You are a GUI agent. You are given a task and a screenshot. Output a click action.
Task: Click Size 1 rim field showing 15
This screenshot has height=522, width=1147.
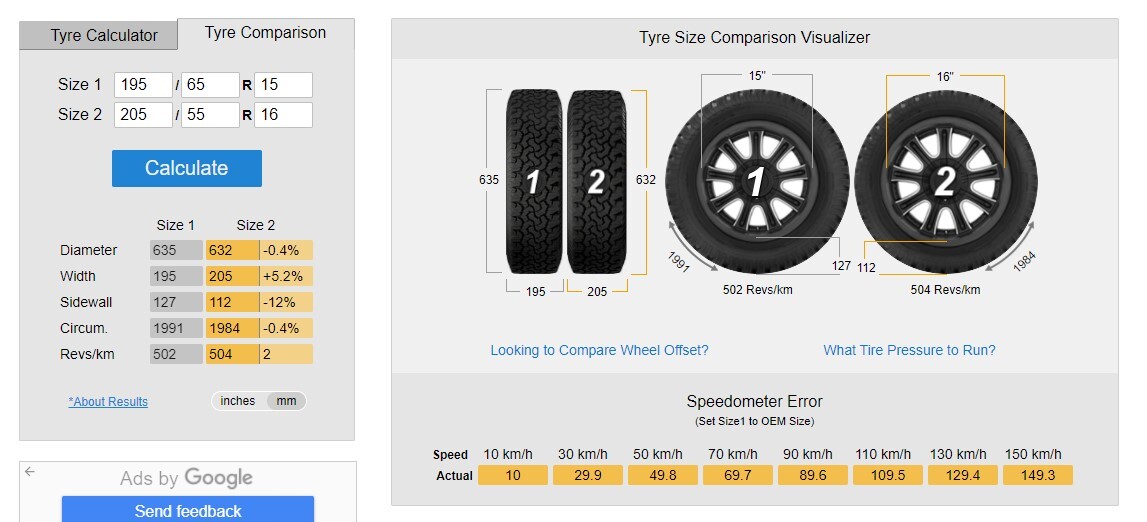click(x=283, y=85)
